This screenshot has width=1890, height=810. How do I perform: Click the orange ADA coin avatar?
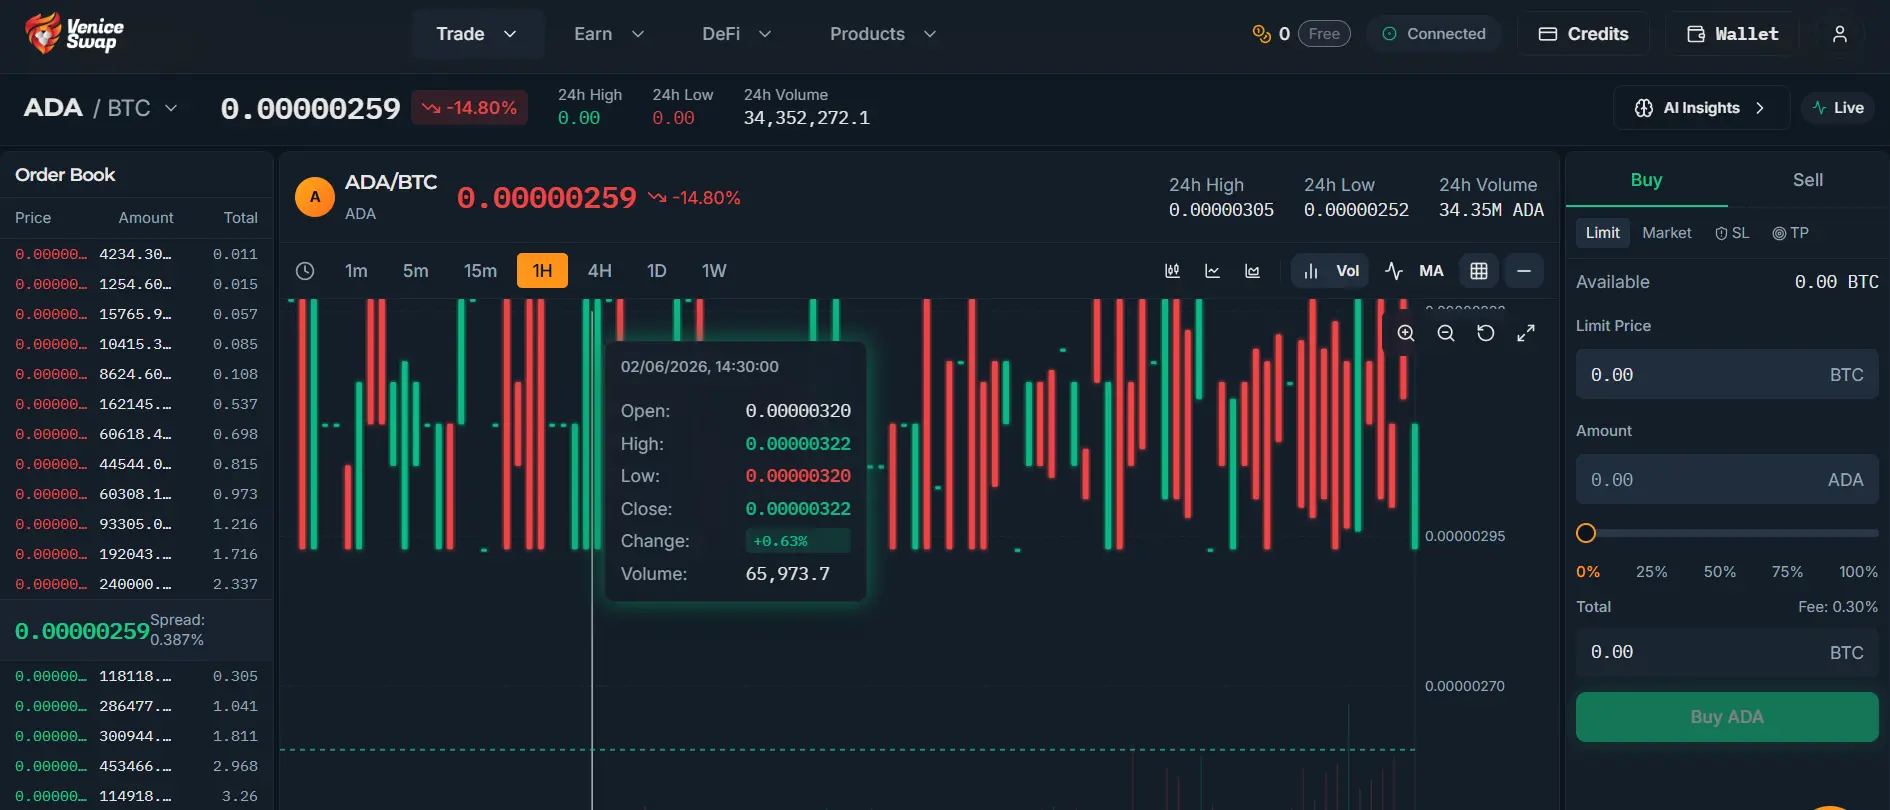tap(315, 197)
